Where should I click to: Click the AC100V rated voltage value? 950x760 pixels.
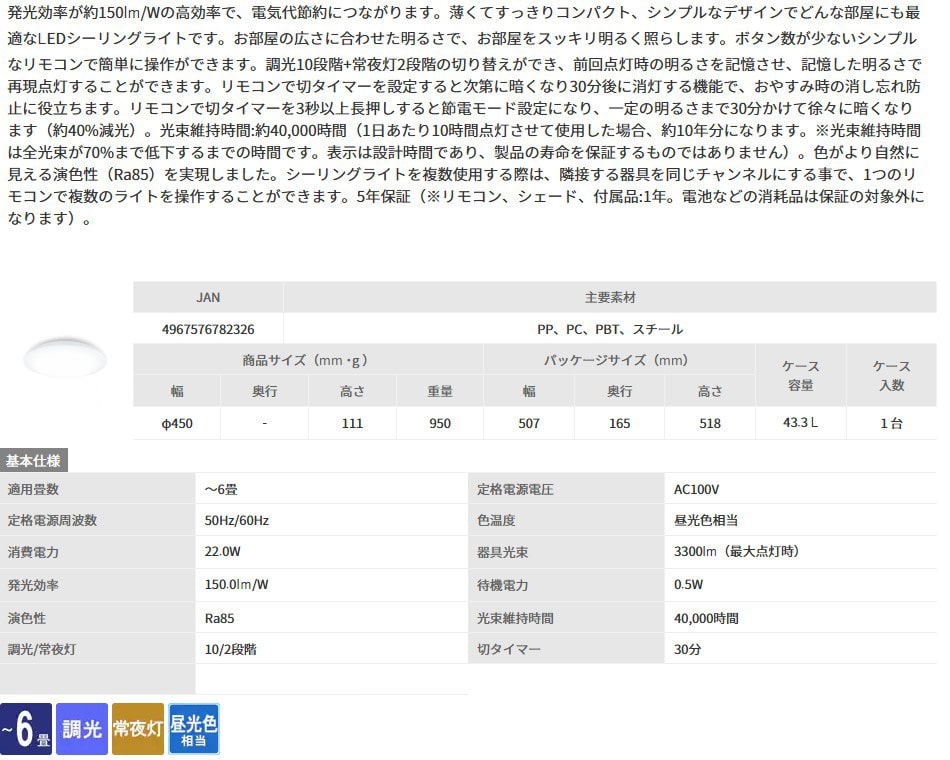[x=697, y=490]
